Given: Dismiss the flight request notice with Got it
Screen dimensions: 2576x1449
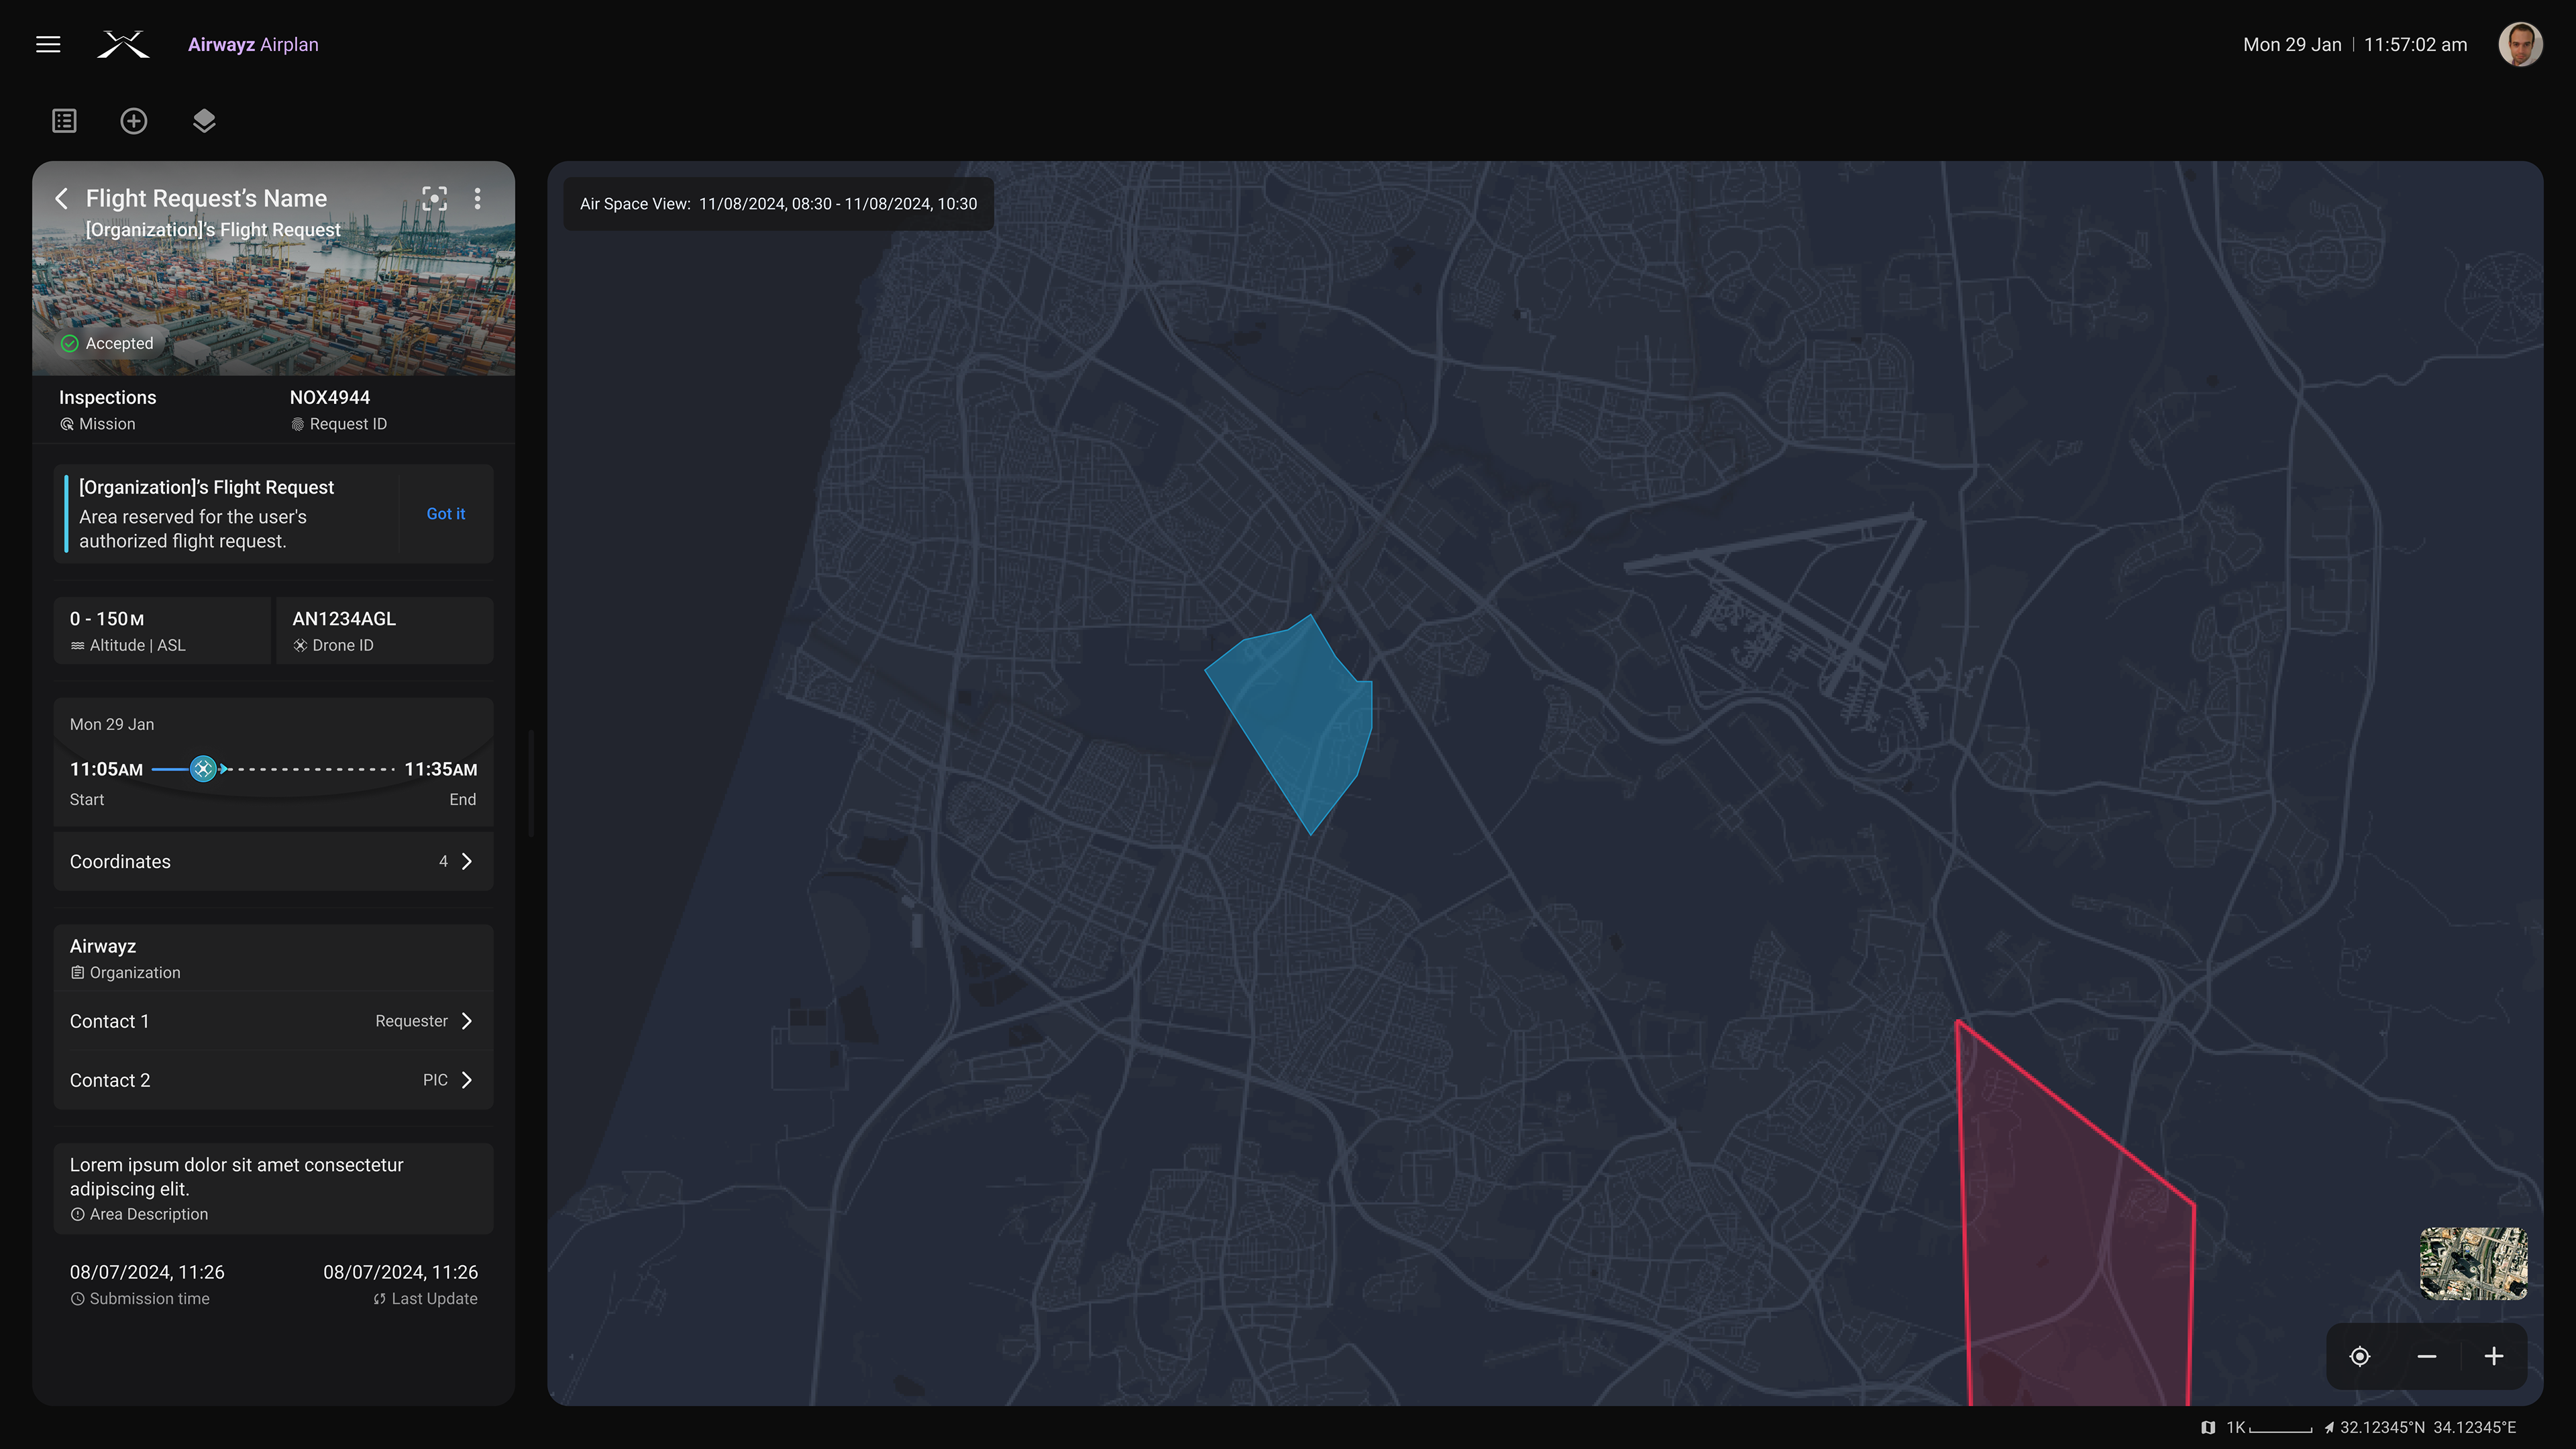Looking at the screenshot, I should click(445, 514).
